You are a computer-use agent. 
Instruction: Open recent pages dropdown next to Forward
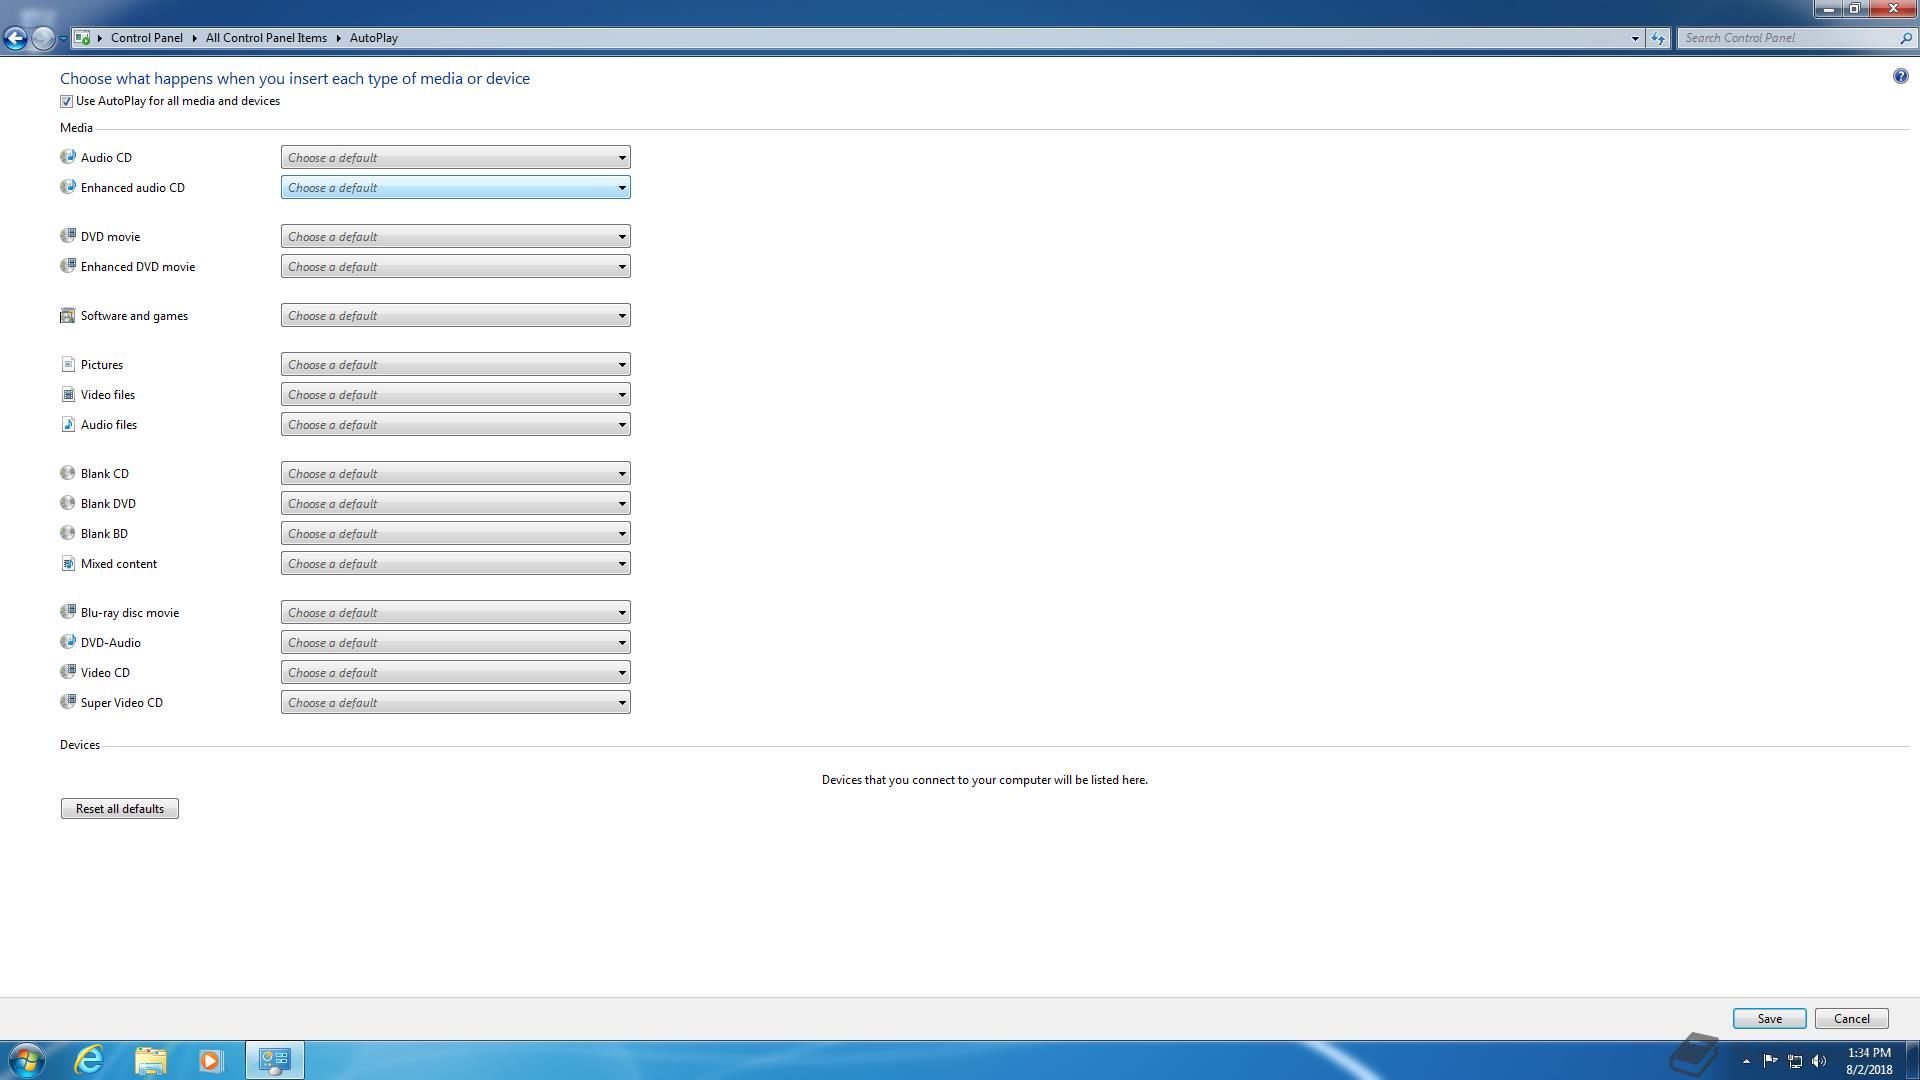(63, 38)
